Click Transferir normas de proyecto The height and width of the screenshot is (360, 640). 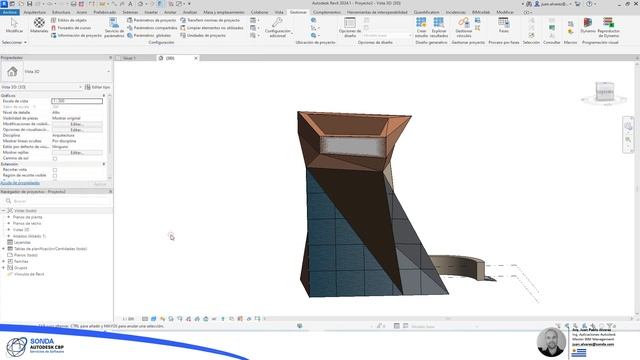coord(210,20)
